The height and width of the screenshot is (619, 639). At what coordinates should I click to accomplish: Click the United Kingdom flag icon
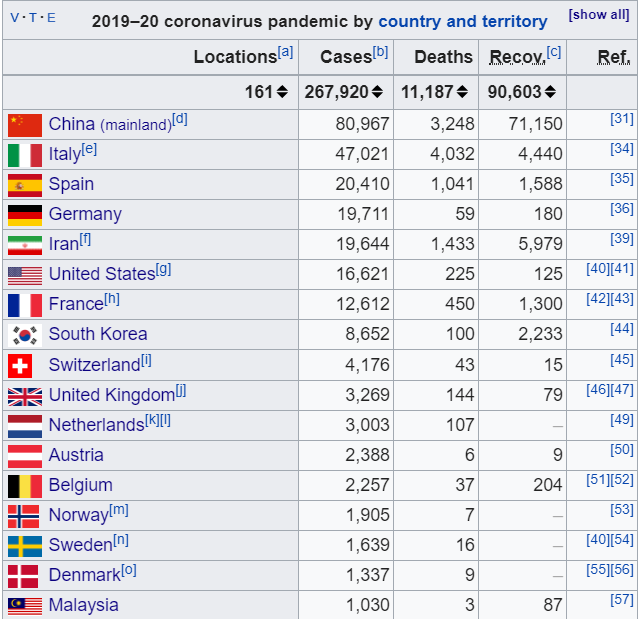pos(25,397)
